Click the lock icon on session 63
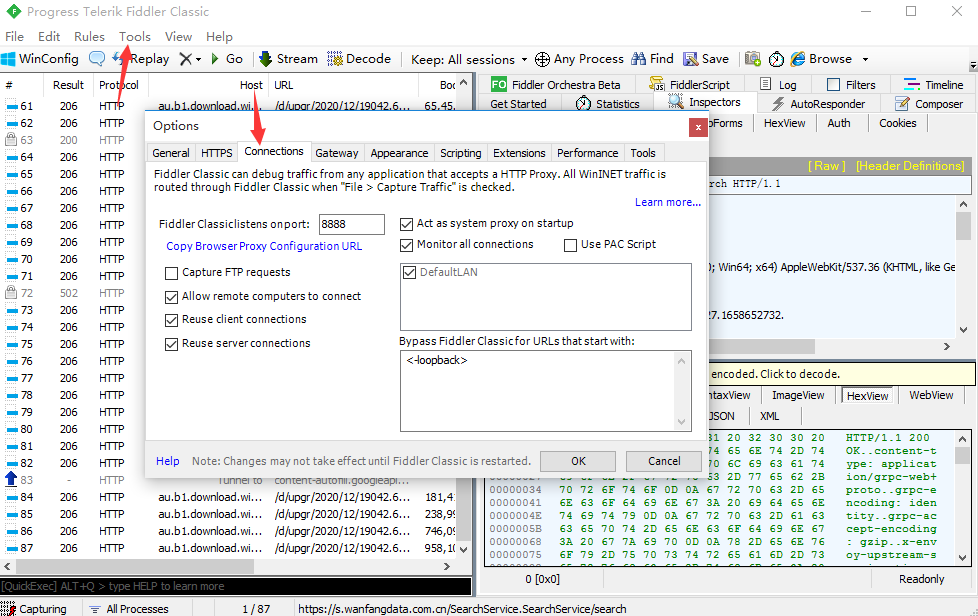The width and height of the screenshot is (978, 616). (x=11, y=140)
